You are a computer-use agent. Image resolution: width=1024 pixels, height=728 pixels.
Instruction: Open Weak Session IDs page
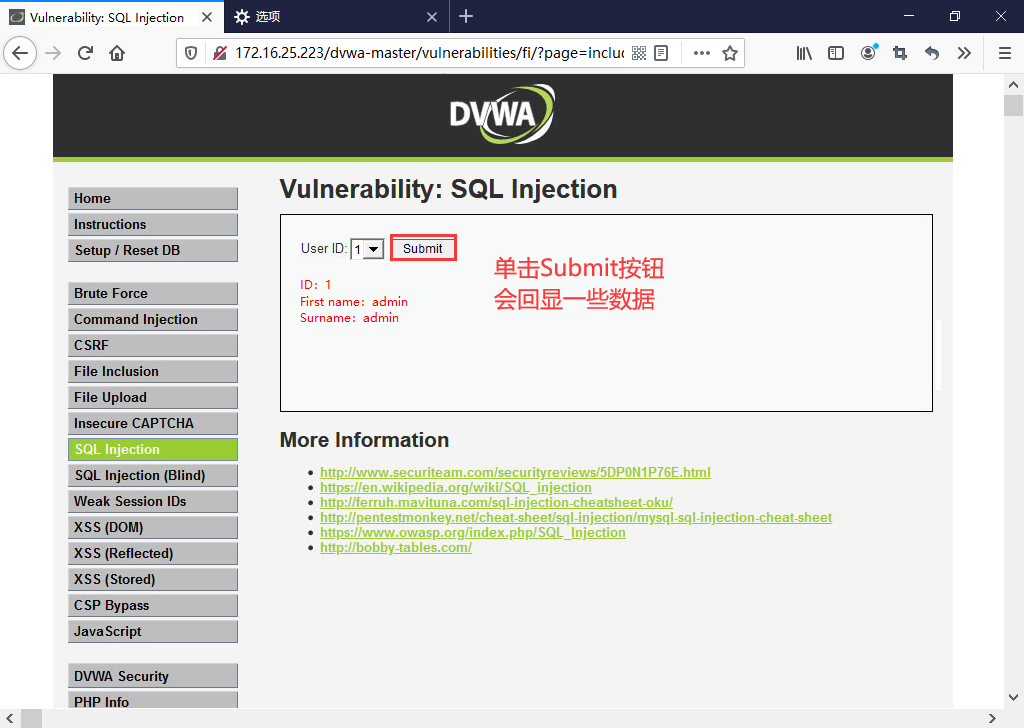[153, 501]
